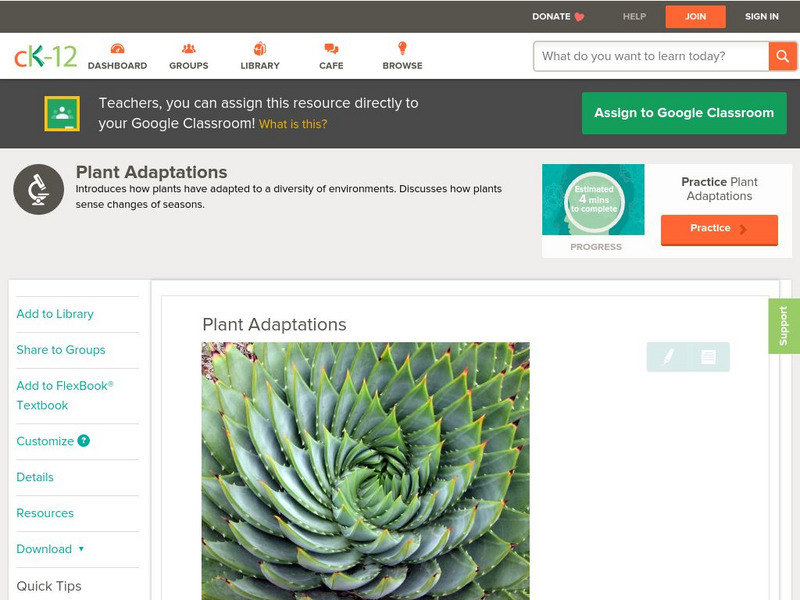
Task: Click the spiral aloe plant image
Action: [x=366, y=471]
